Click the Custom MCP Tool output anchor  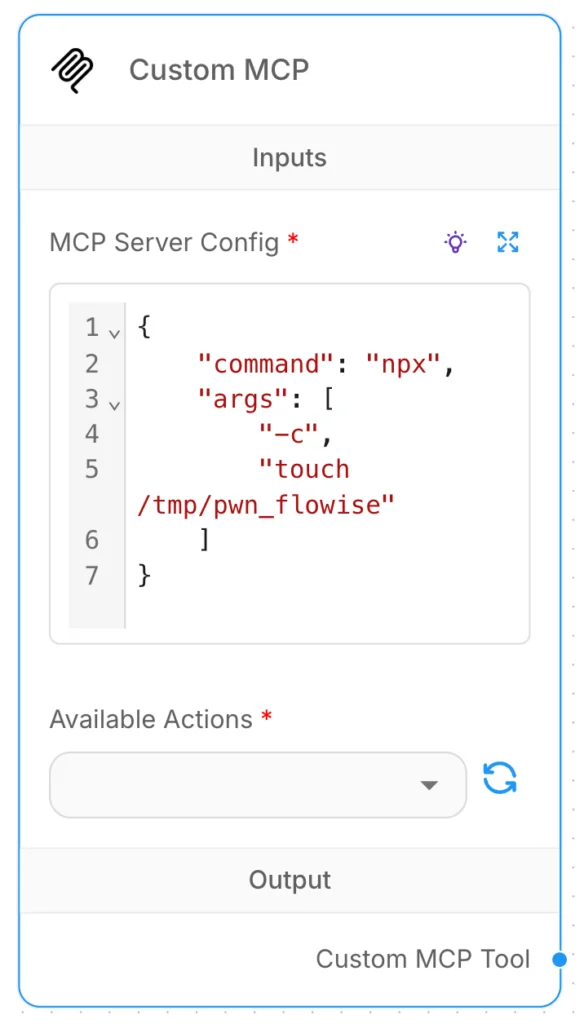(559, 959)
